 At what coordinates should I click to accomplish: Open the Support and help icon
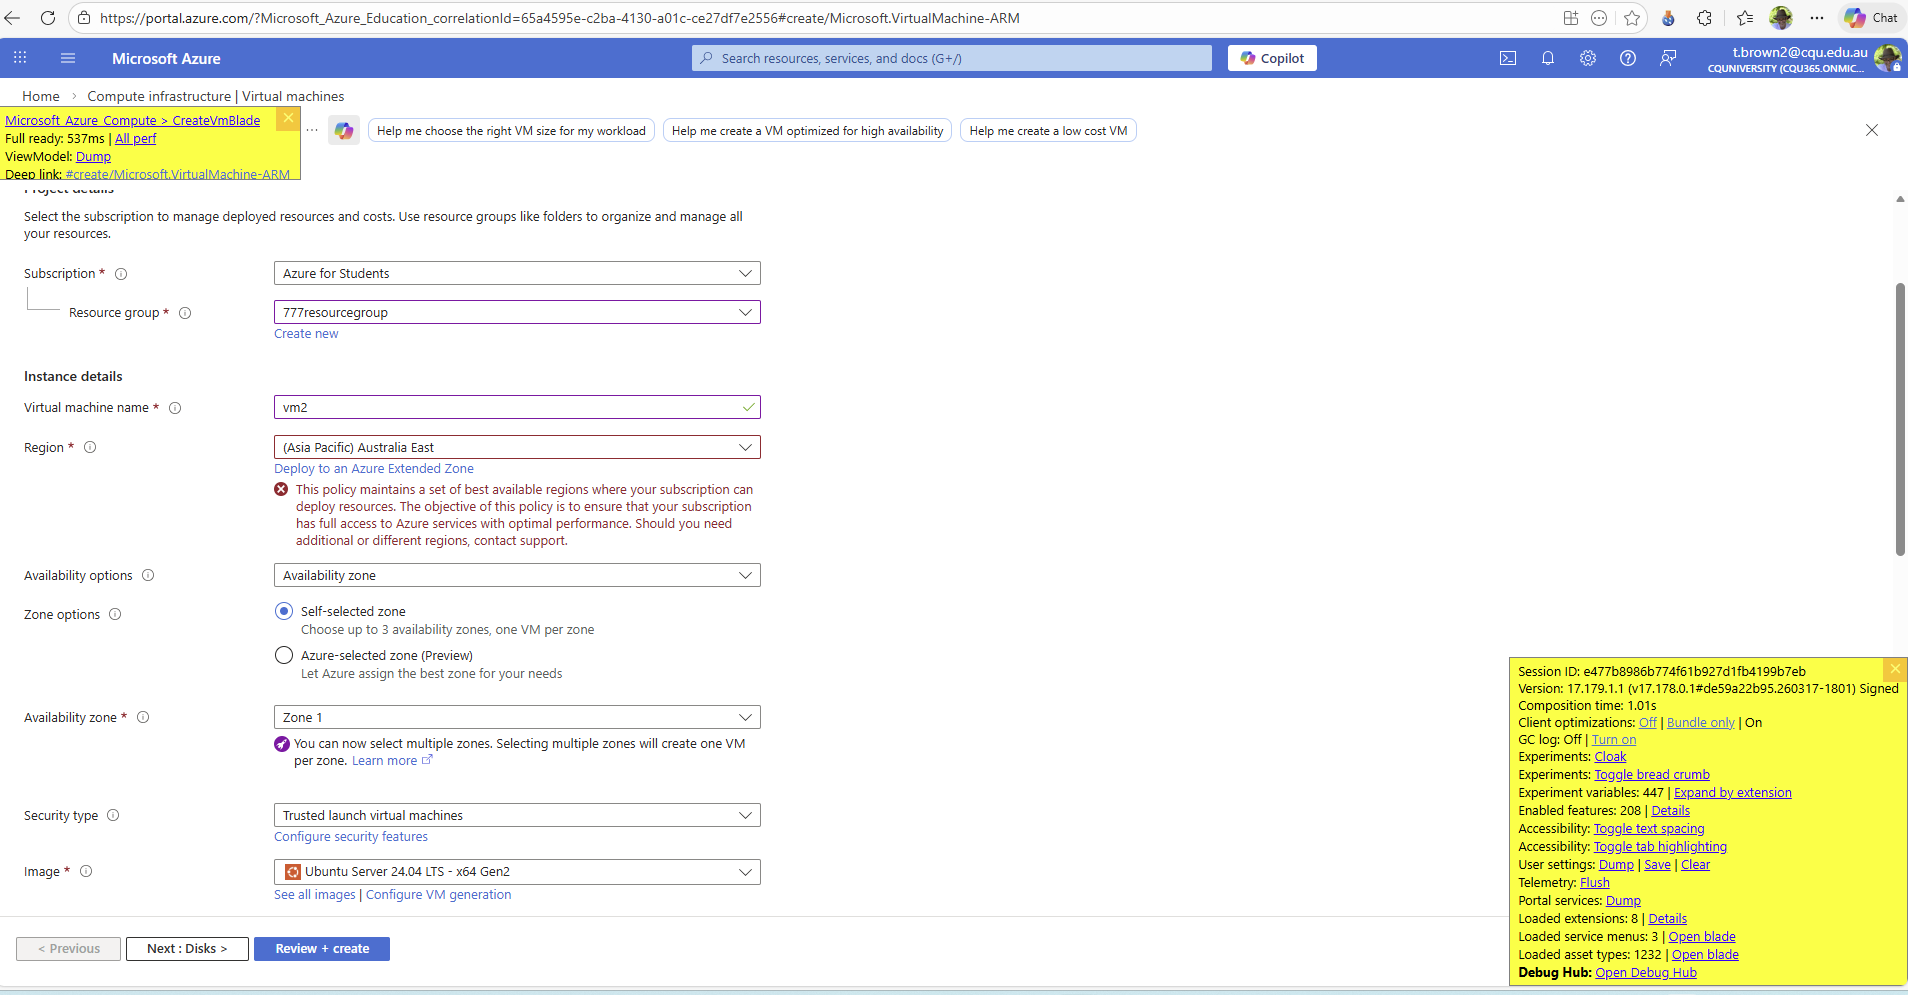[1628, 58]
